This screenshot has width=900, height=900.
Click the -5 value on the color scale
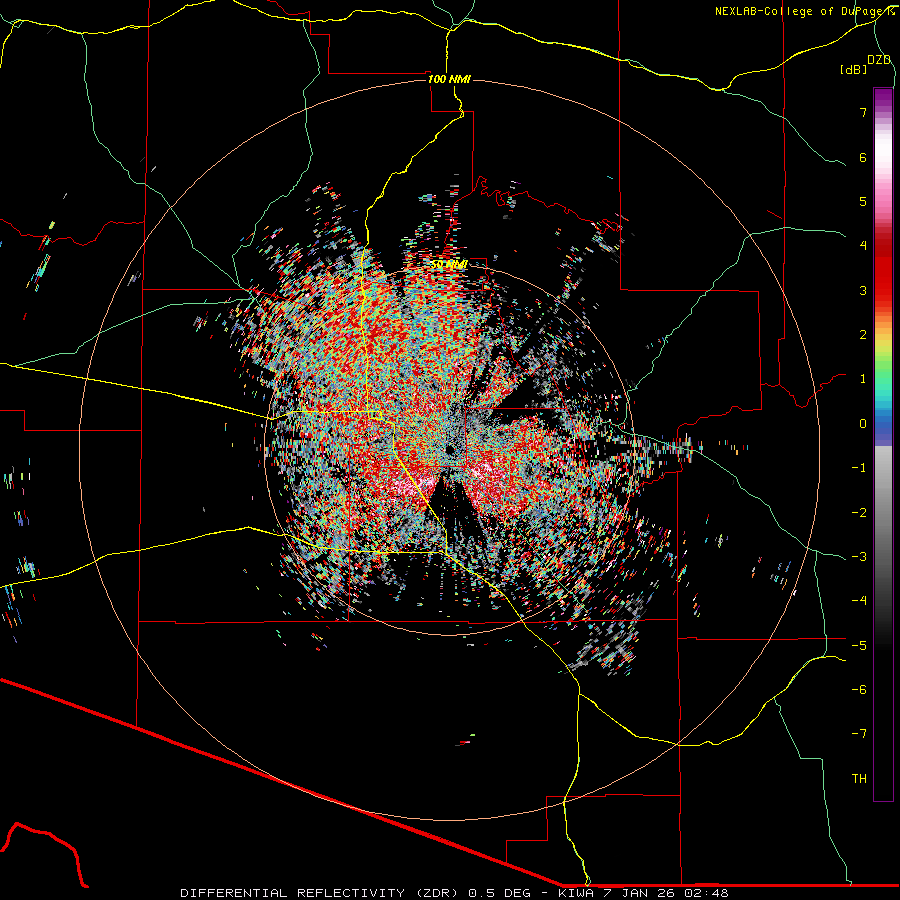[859, 646]
